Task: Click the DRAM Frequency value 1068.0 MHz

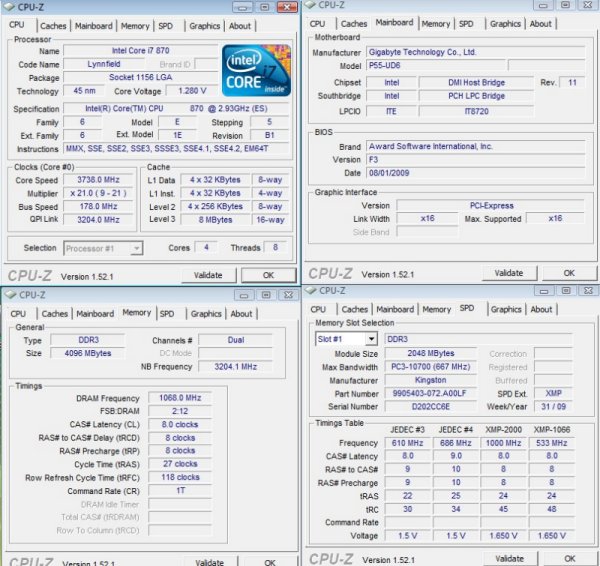Action: pyautogui.click(x=180, y=398)
